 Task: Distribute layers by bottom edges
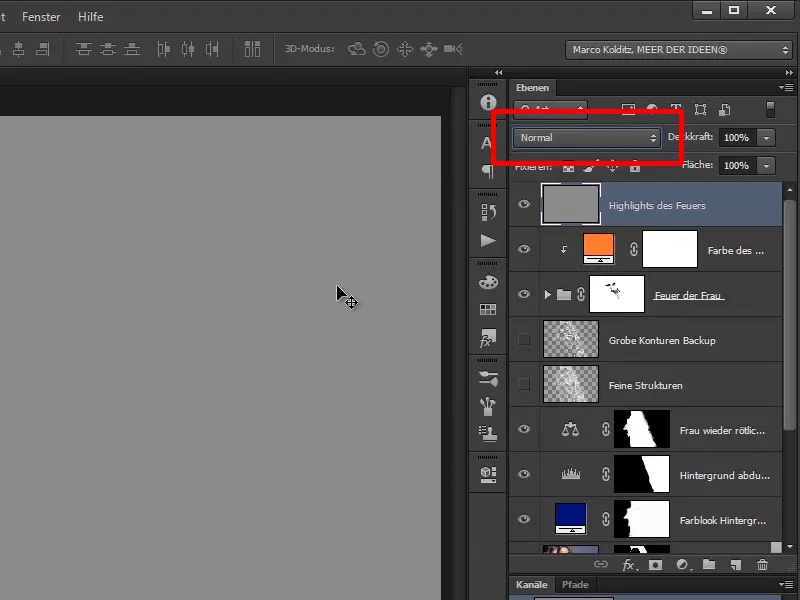tap(132, 49)
